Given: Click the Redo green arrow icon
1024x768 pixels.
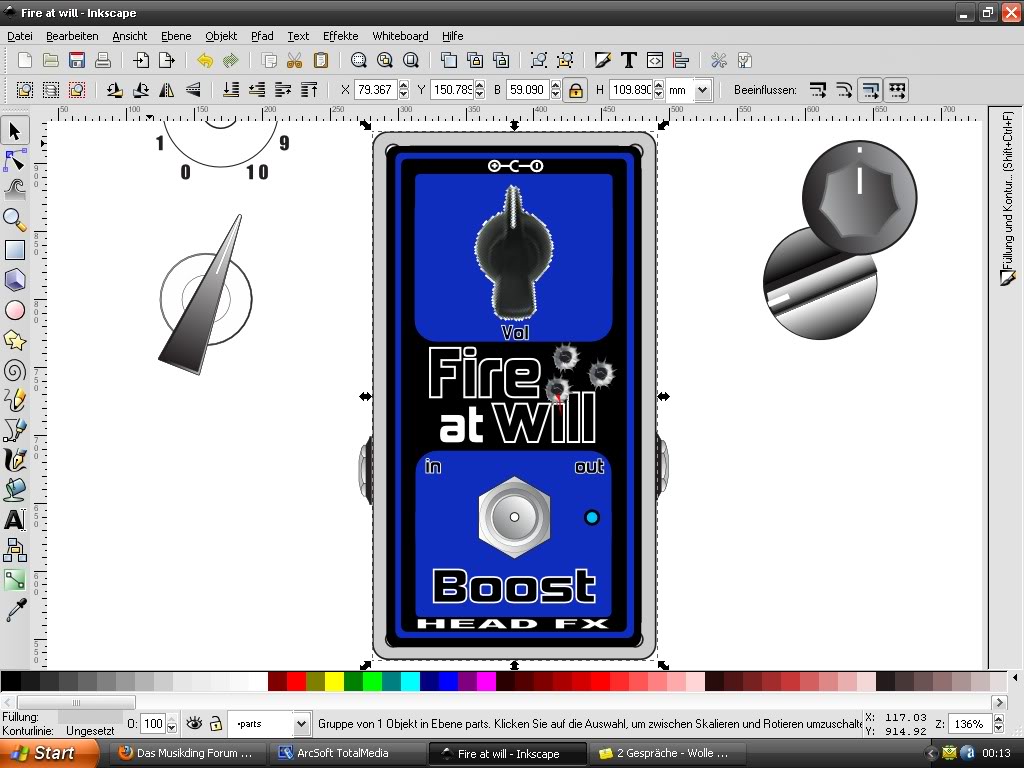Looking at the screenshot, I should [231, 61].
